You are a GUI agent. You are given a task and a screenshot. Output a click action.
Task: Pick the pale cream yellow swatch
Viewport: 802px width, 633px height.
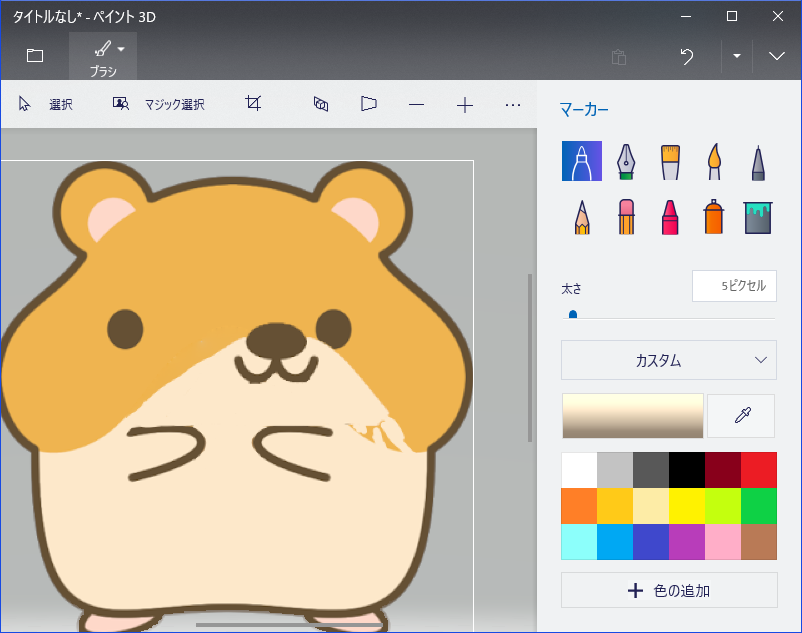coord(651,506)
